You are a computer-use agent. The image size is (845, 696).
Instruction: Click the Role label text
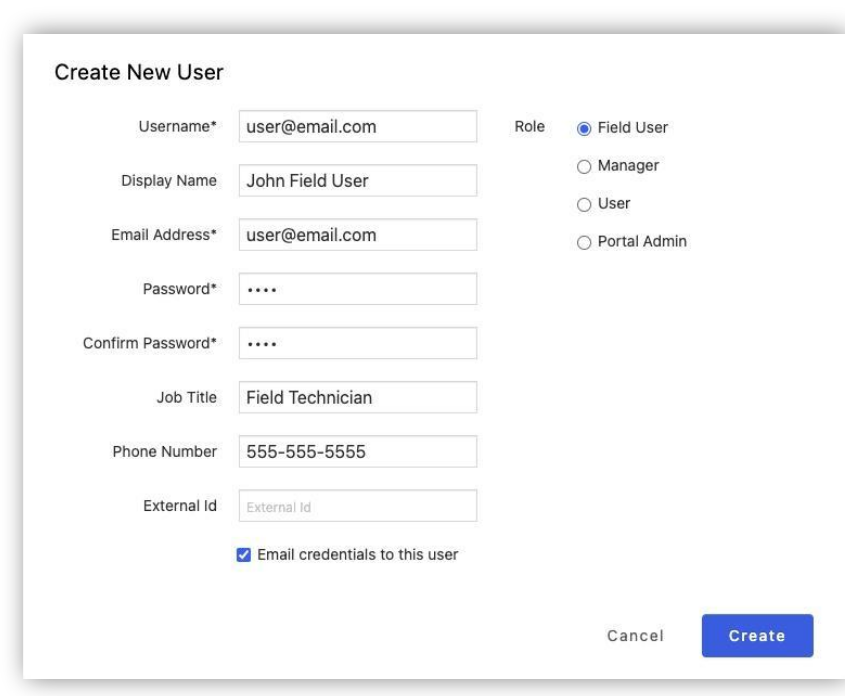[528, 127]
